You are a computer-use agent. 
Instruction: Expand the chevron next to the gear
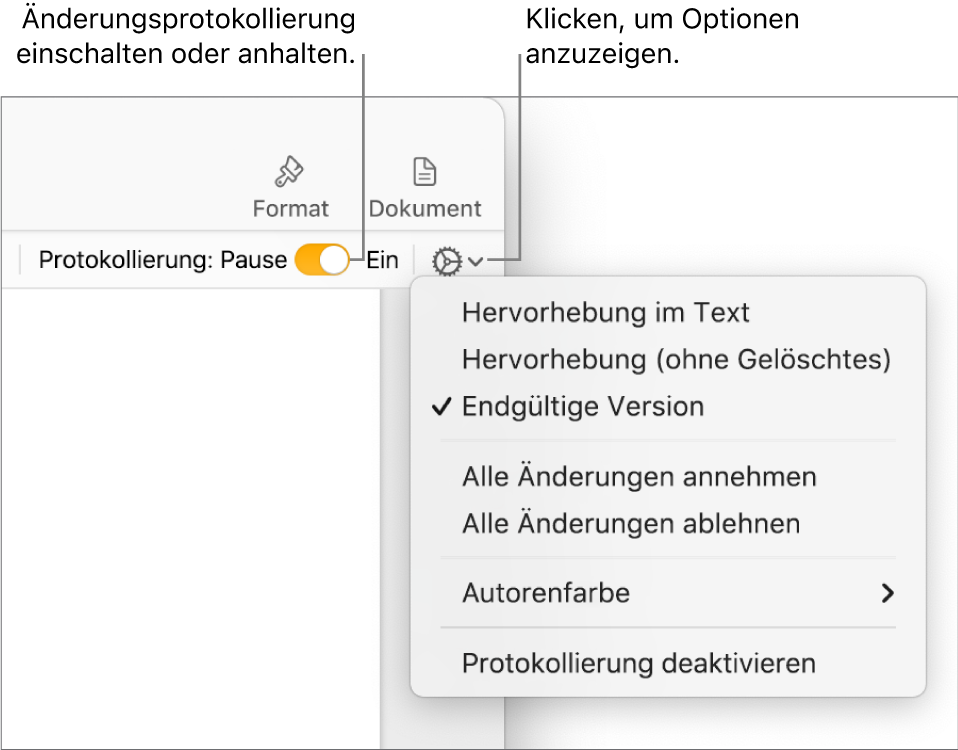[476, 262]
